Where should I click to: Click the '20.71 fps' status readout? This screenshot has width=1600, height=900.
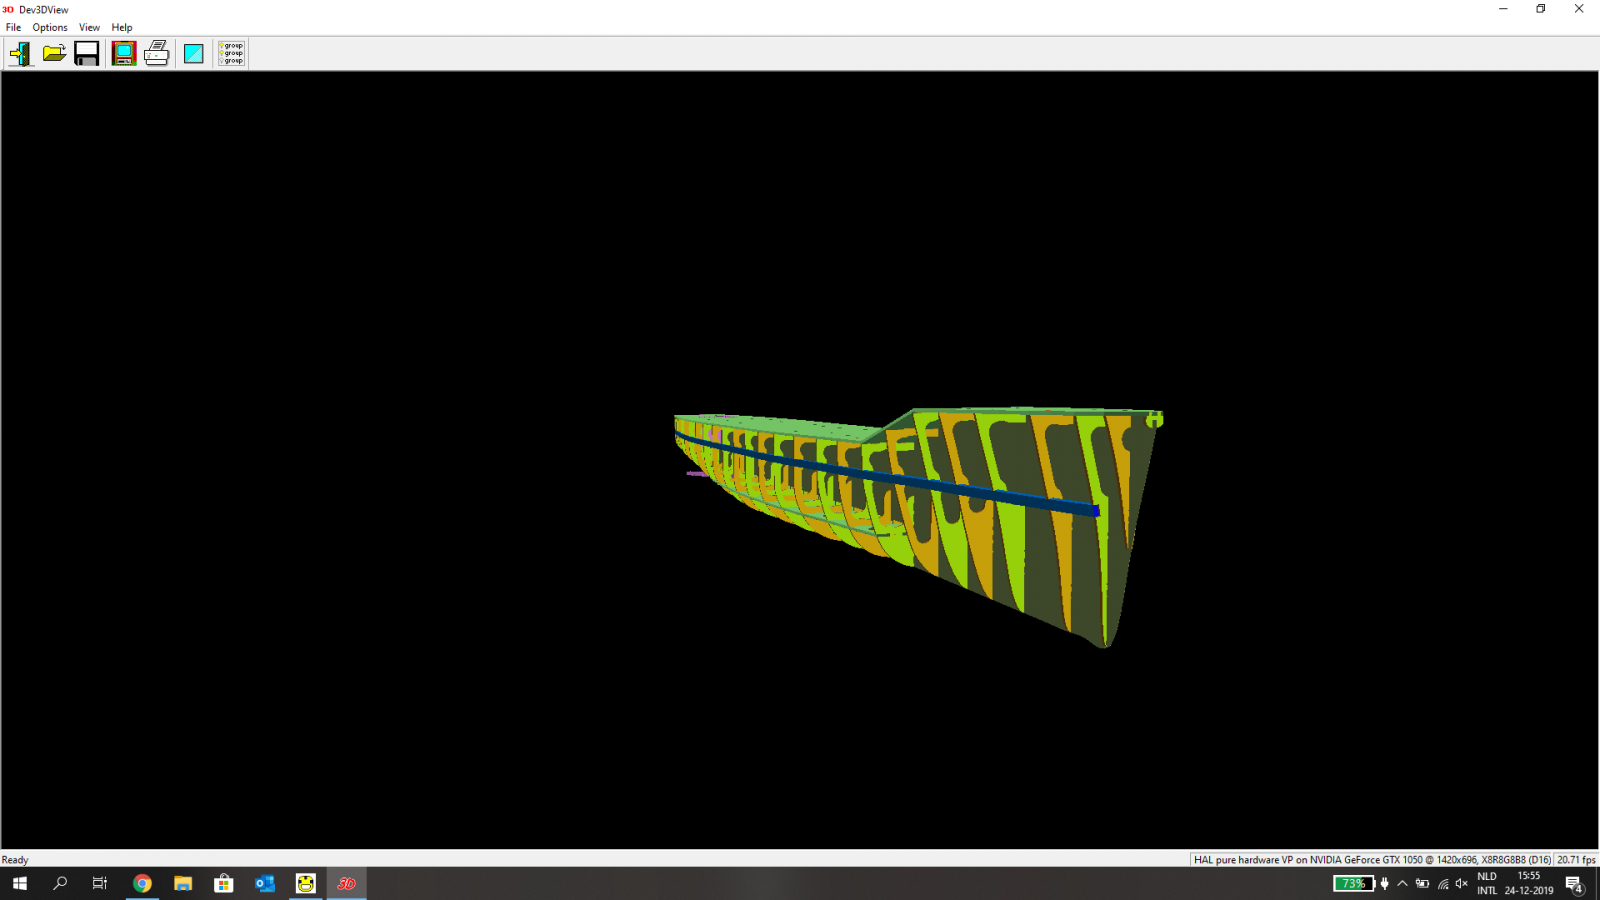point(1576,860)
